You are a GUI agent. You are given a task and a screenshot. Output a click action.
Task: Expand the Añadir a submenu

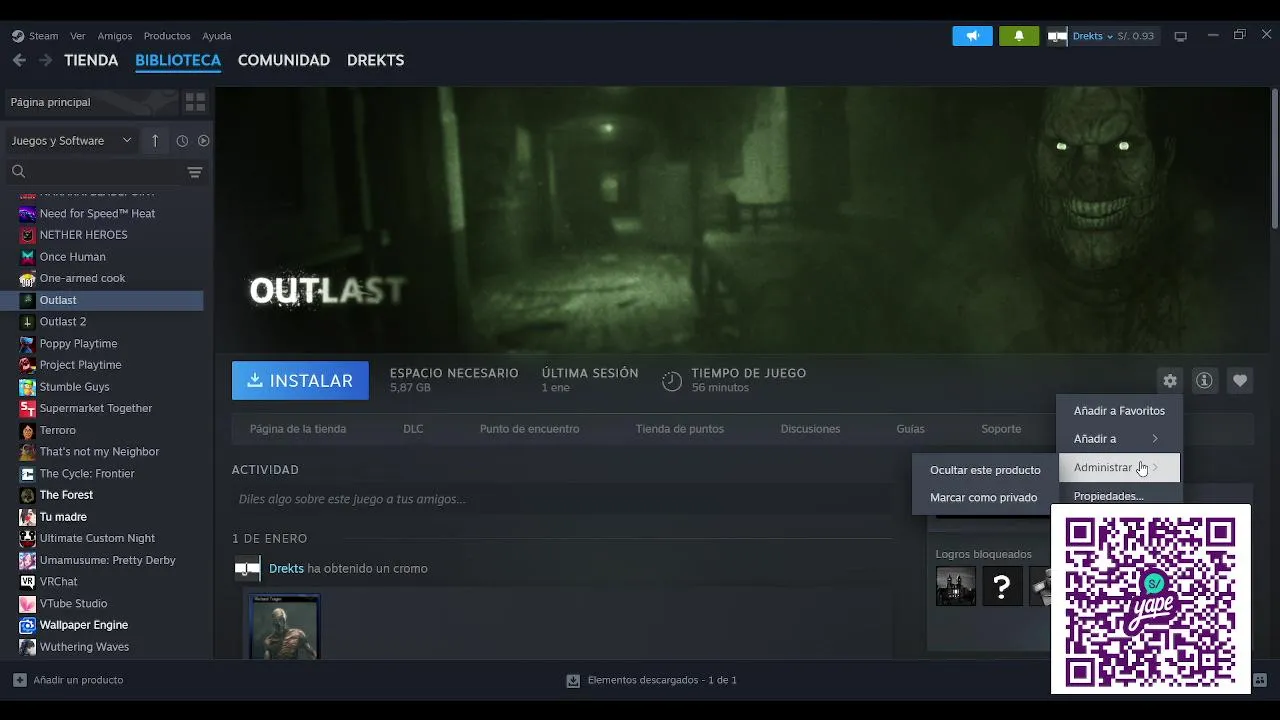click(x=1119, y=439)
